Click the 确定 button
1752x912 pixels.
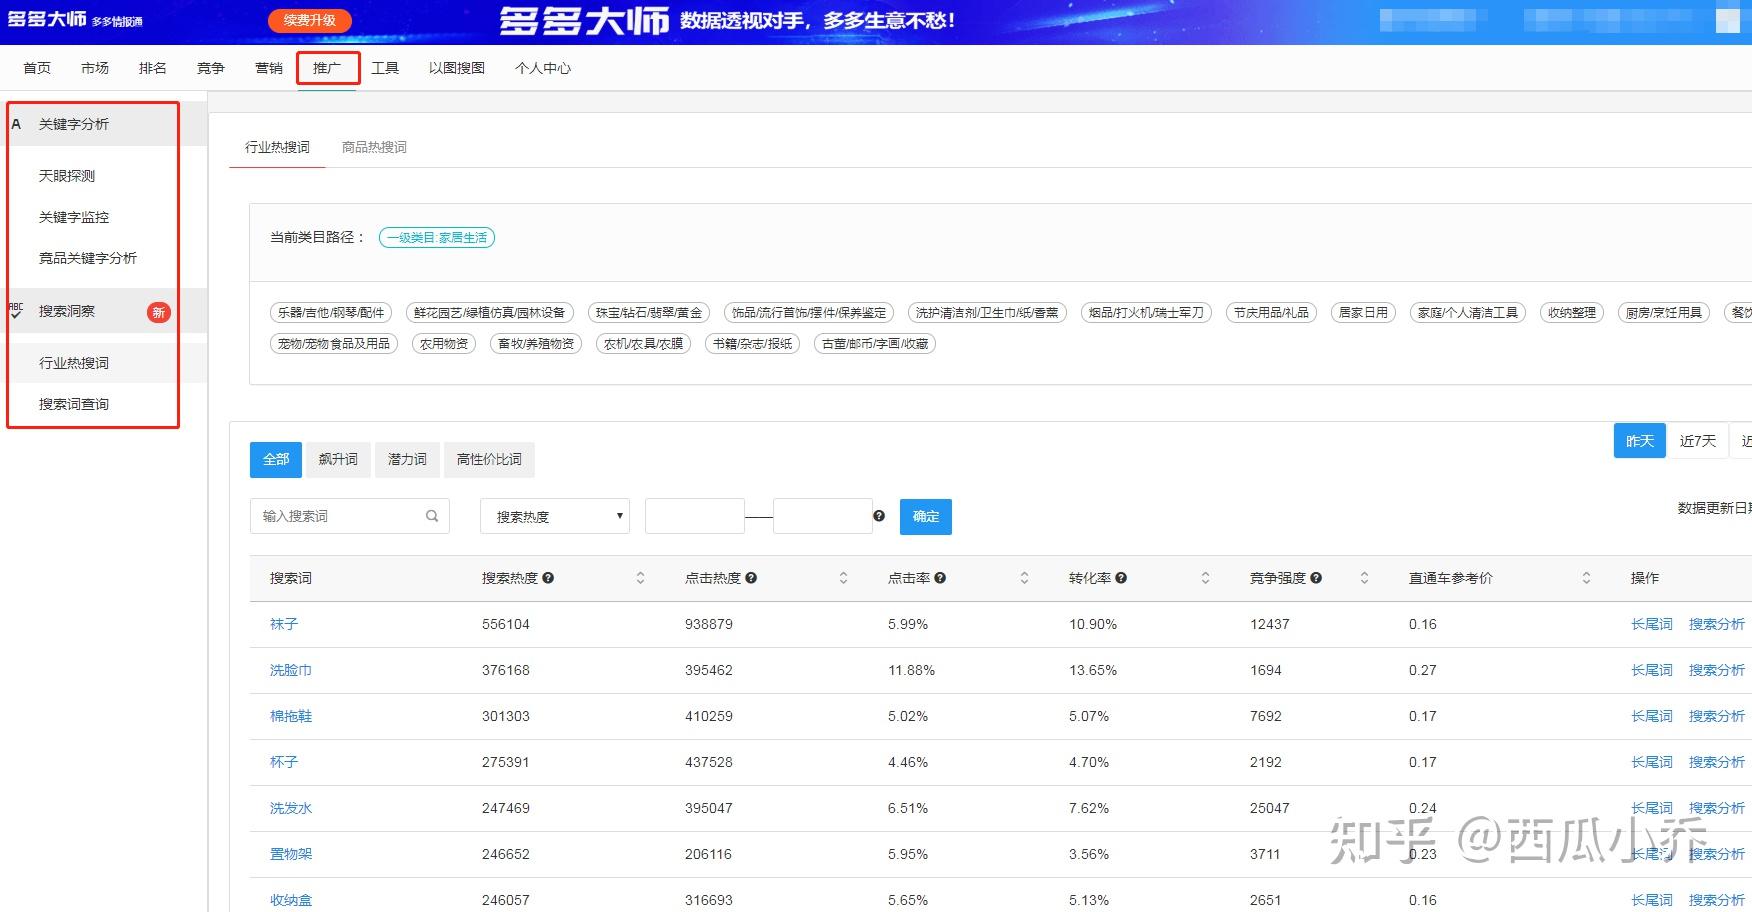926,516
